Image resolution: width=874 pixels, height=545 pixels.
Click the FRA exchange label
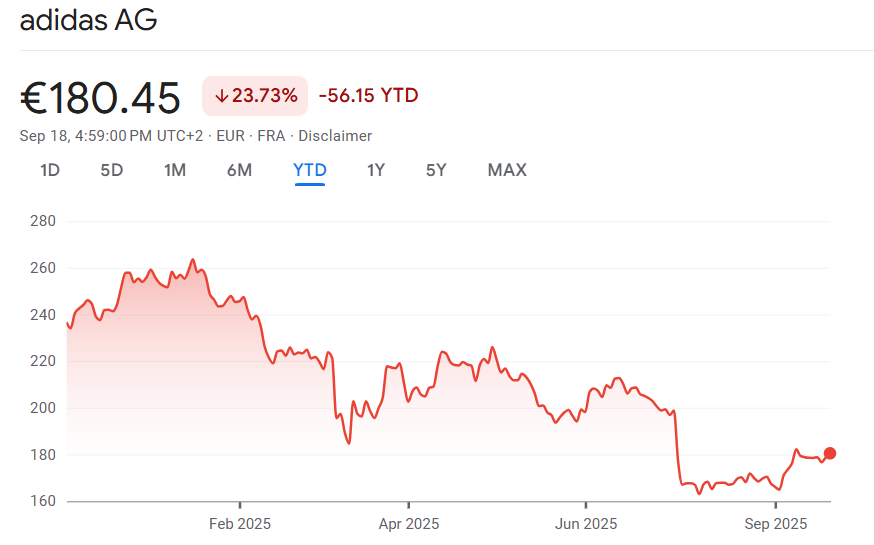[x=271, y=136]
